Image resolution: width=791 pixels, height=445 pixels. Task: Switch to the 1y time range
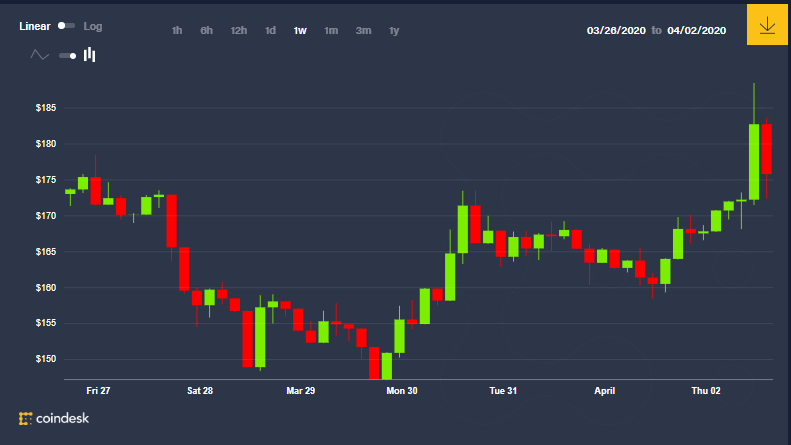tap(394, 31)
